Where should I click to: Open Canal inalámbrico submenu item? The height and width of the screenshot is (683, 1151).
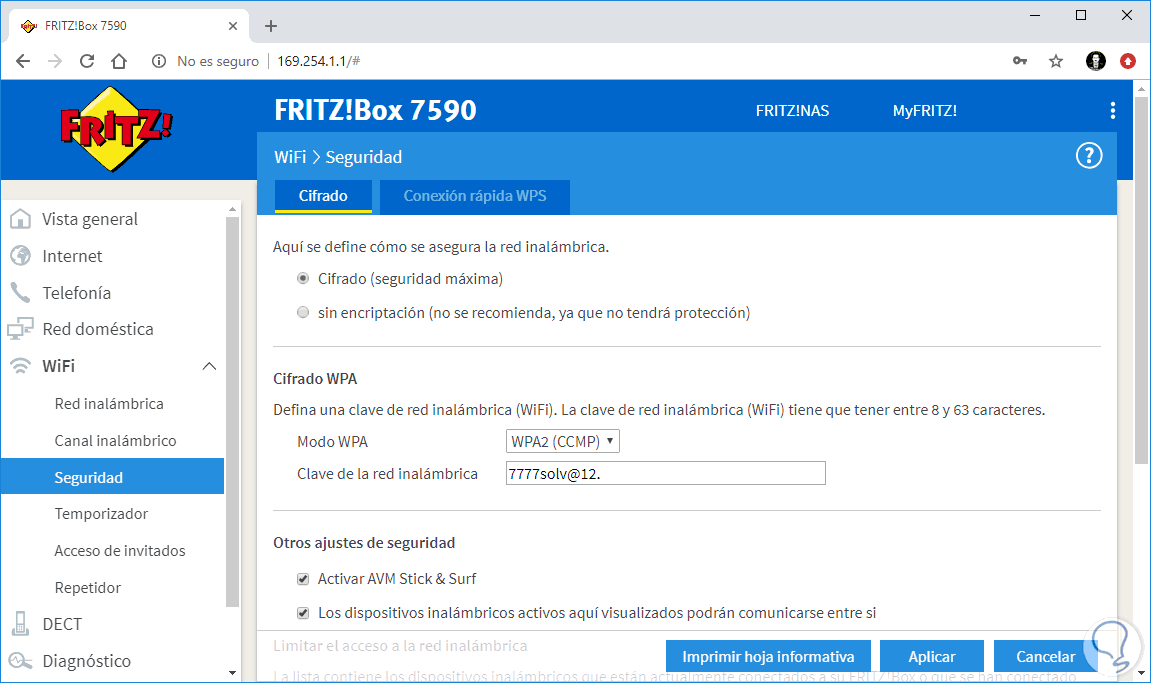(115, 441)
